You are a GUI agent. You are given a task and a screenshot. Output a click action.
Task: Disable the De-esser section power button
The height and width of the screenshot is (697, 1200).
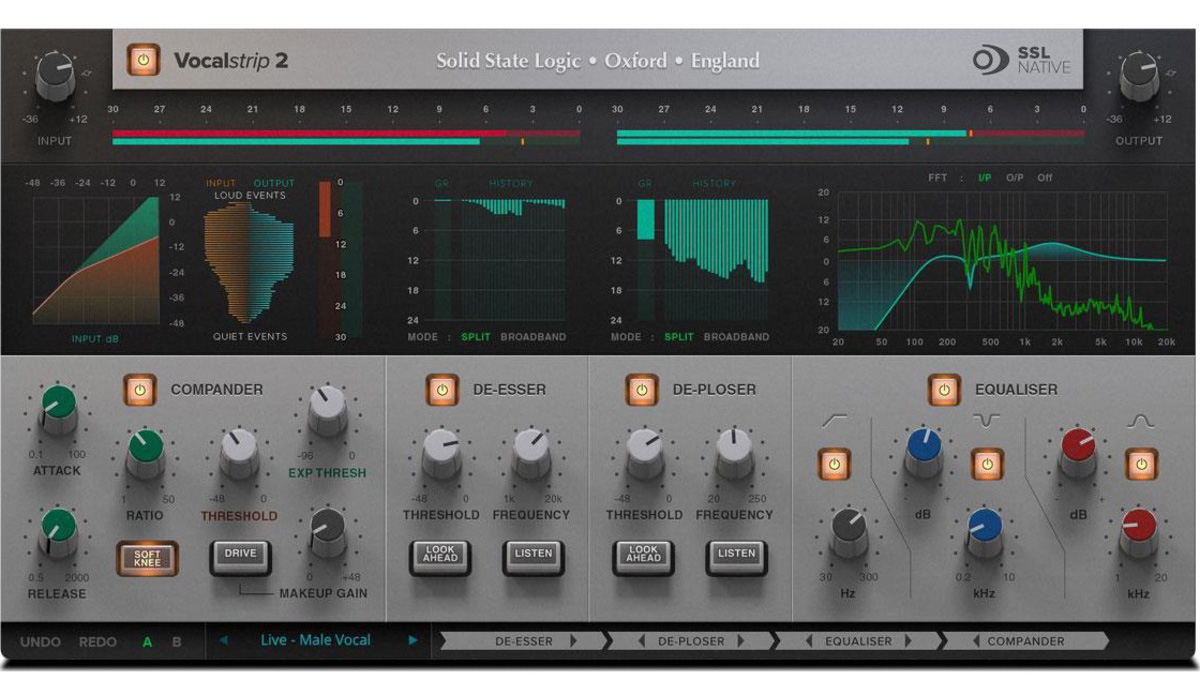442,389
